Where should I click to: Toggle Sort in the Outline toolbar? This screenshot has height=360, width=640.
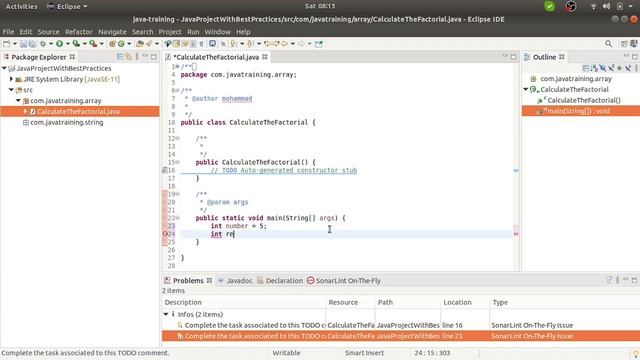(594, 68)
